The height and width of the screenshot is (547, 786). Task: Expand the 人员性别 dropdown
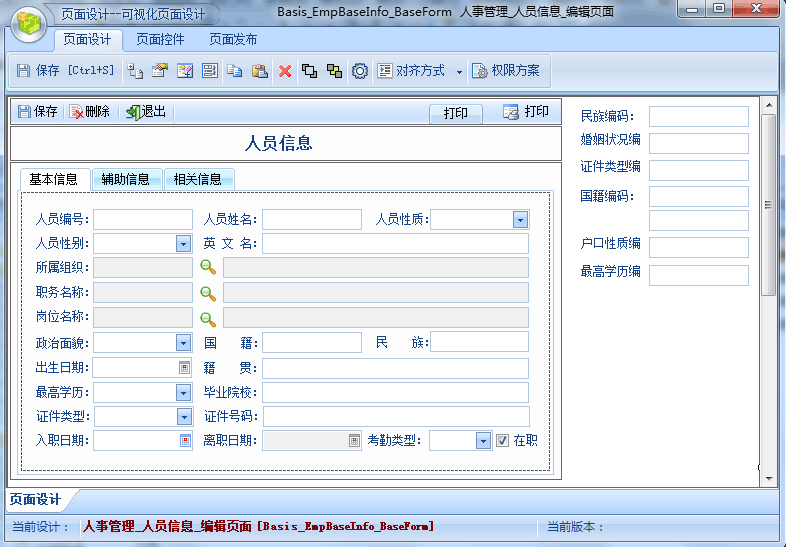pyautogui.click(x=183, y=244)
